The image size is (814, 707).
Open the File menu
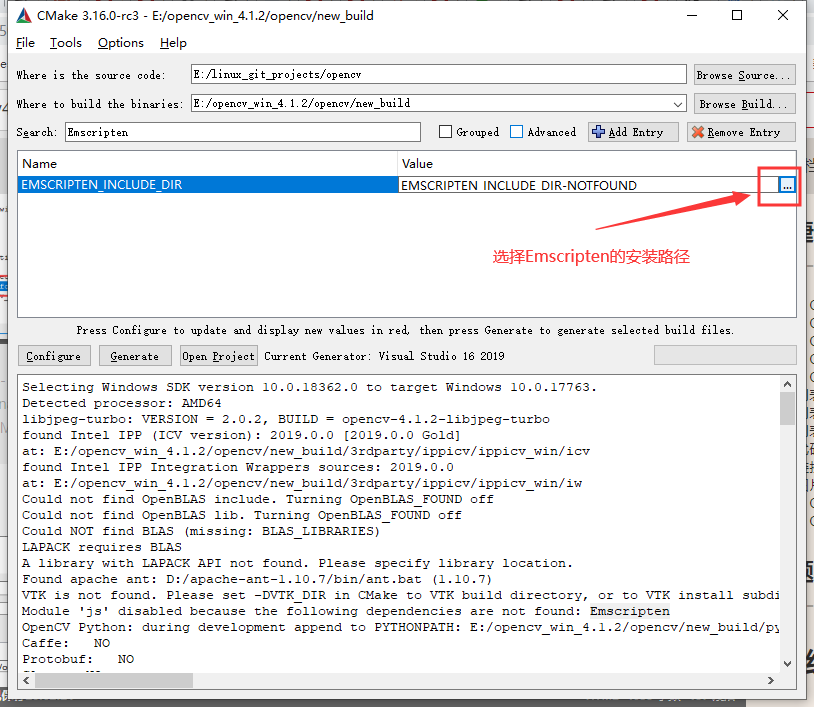(x=25, y=43)
